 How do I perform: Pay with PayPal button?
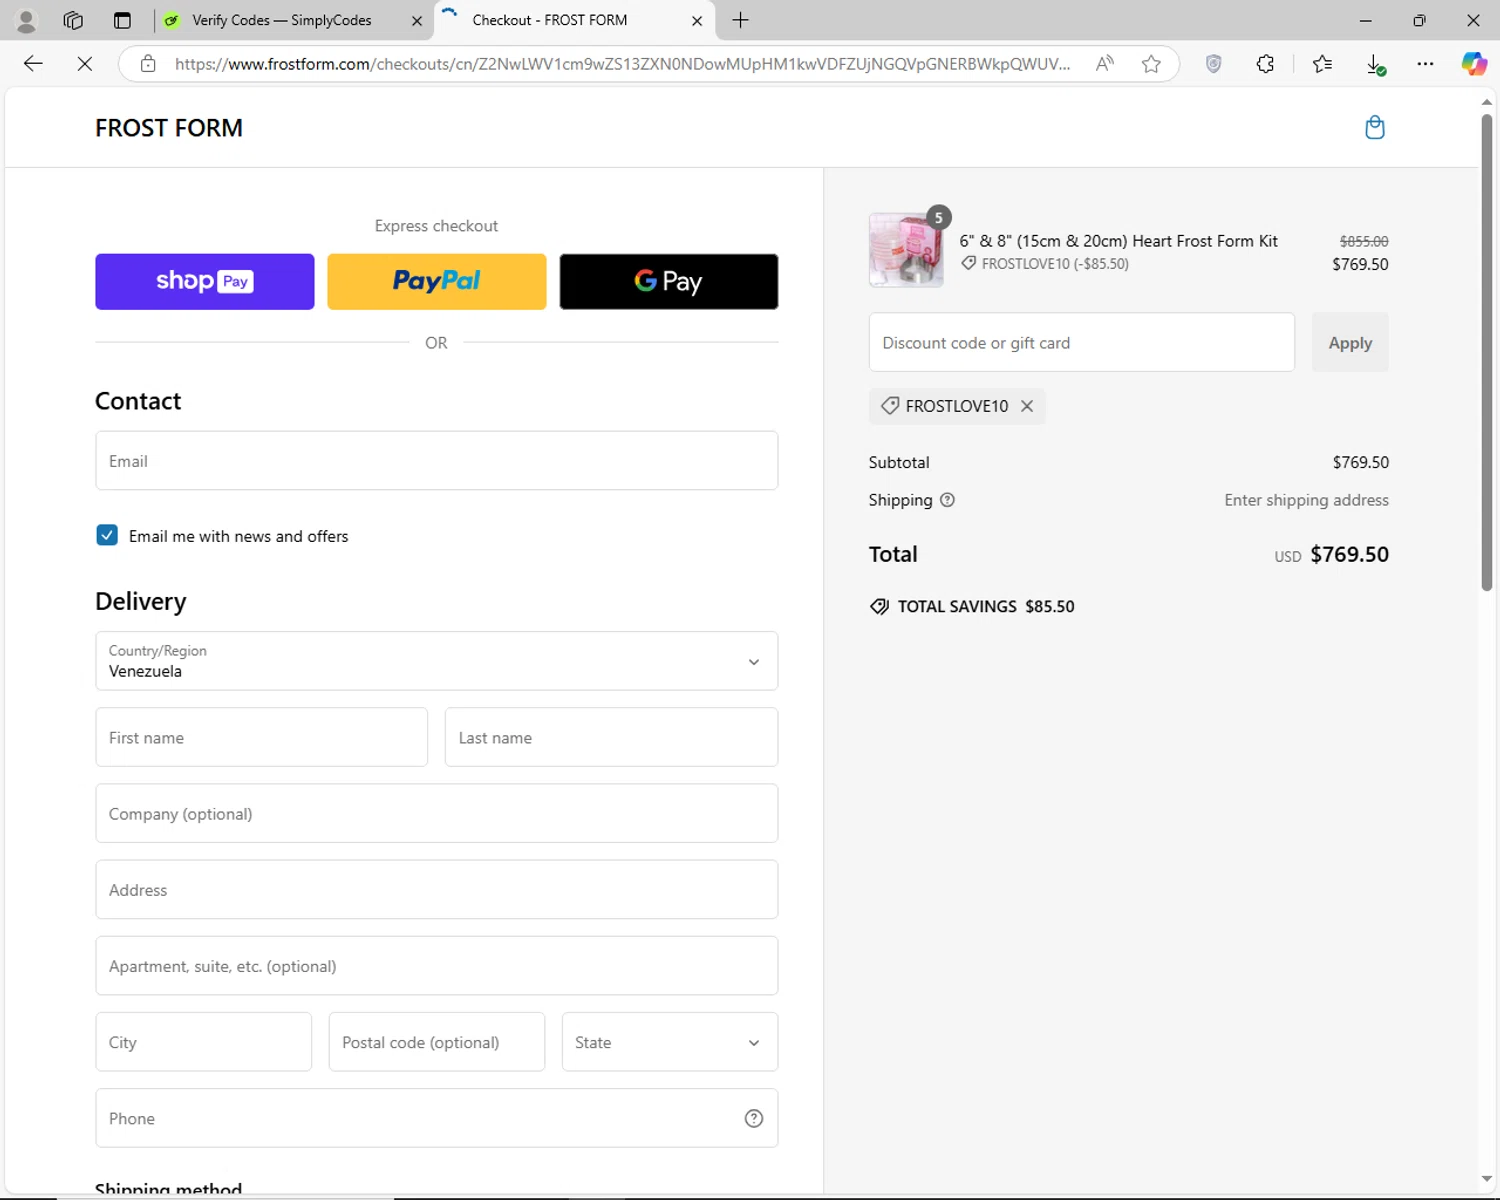tap(437, 282)
